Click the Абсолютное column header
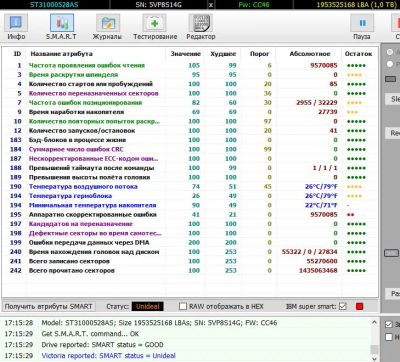Image resolution: width=400 pixels, height=362 pixels. 310,54
